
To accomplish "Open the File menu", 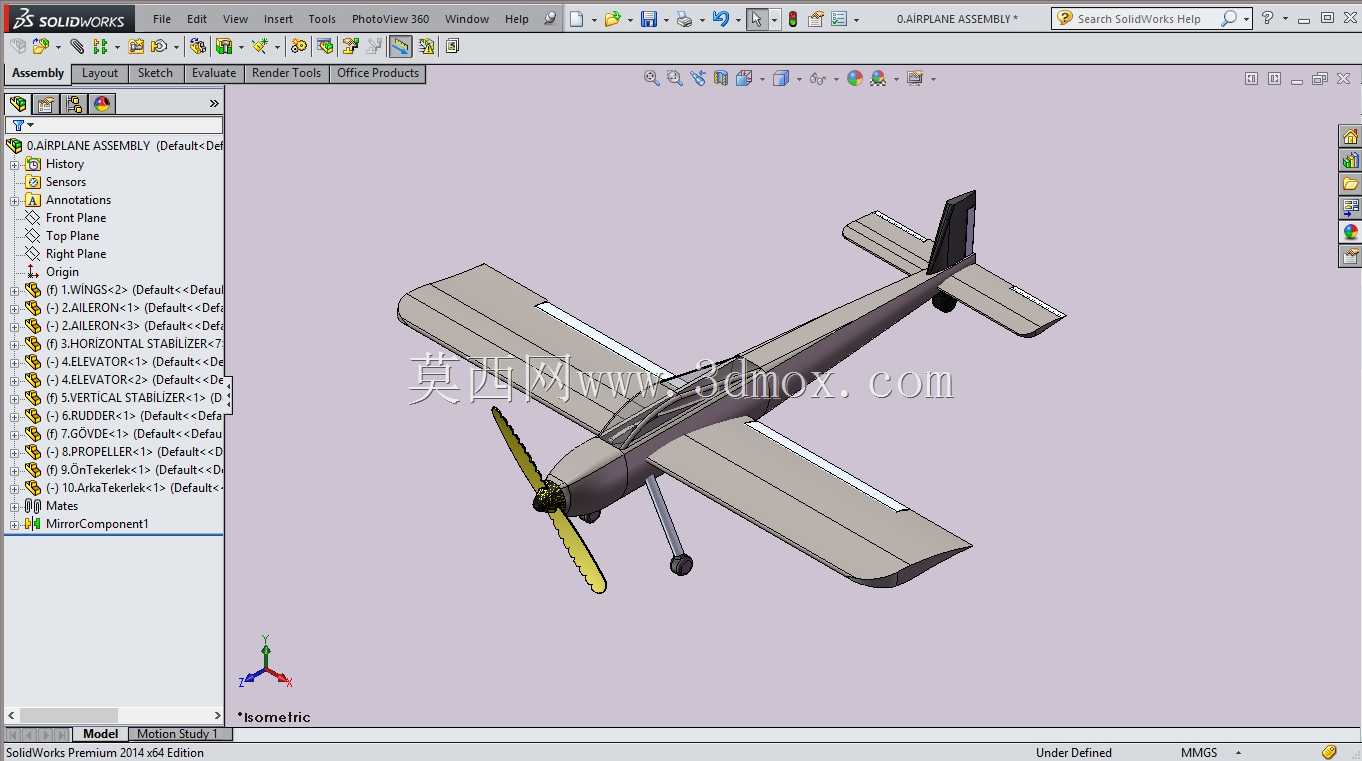I will pos(162,19).
